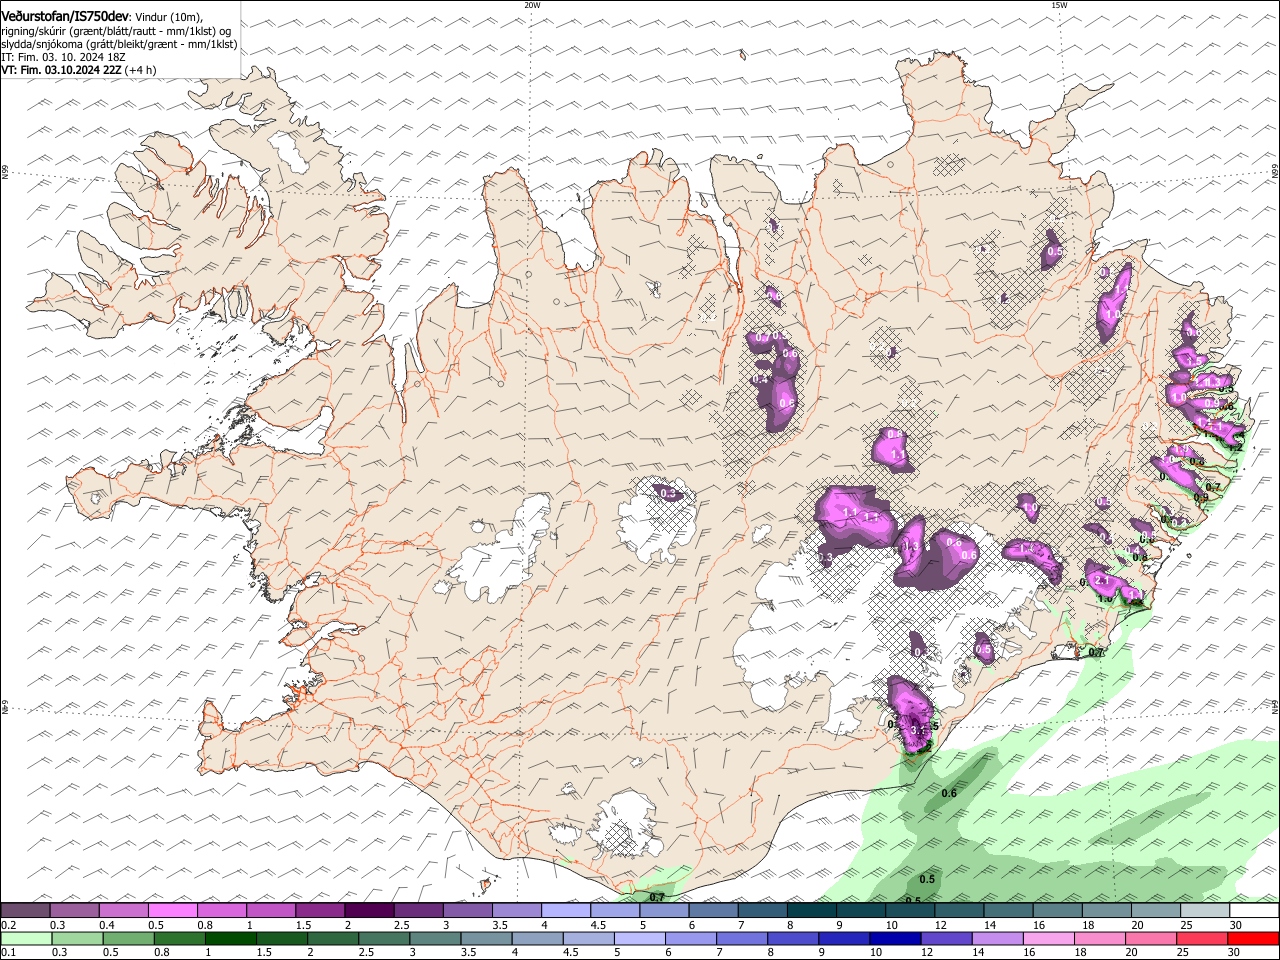Click the dark purple snow swatch between 2 and 2.5

click(x=368, y=910)
